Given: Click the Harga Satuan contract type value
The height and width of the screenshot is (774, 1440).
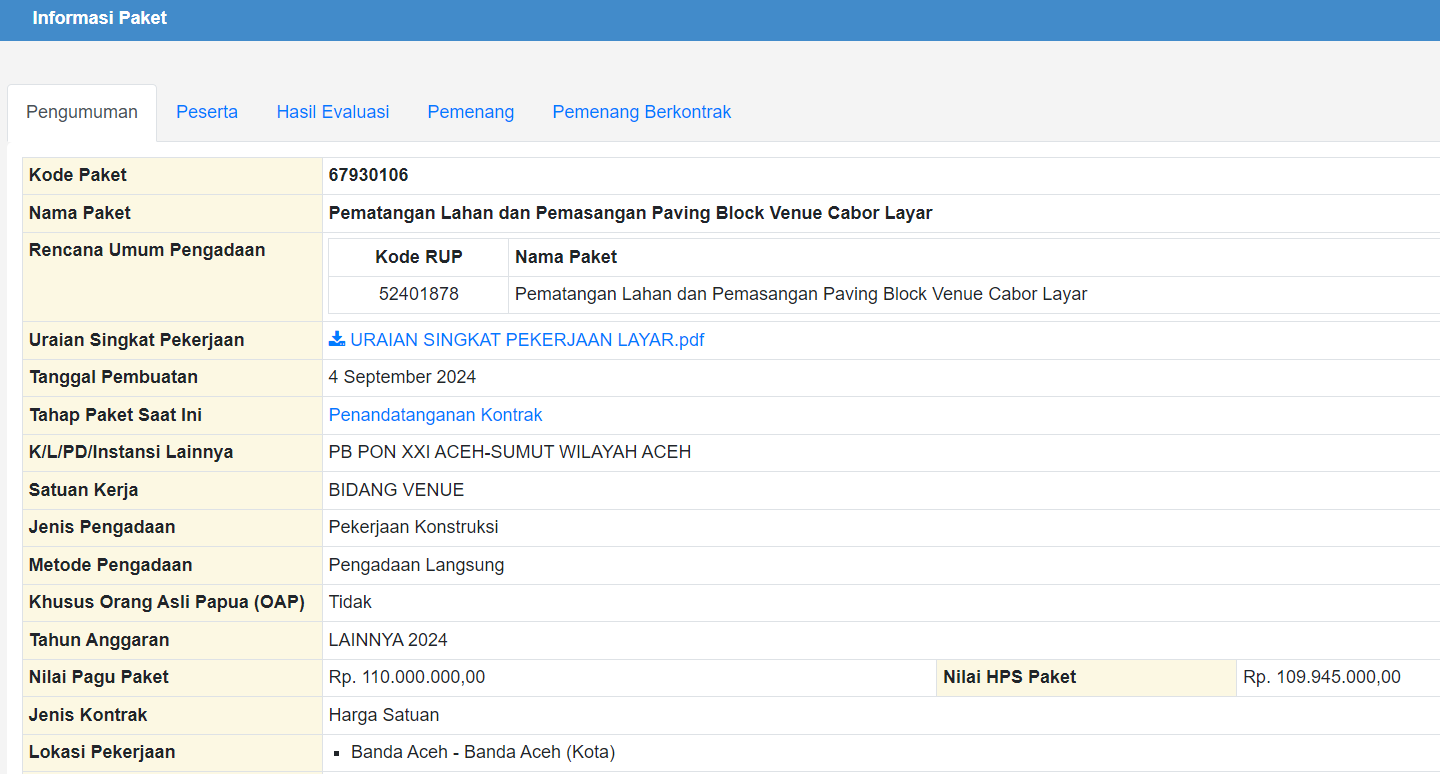Looking at the screenshot, I should 384,715.
